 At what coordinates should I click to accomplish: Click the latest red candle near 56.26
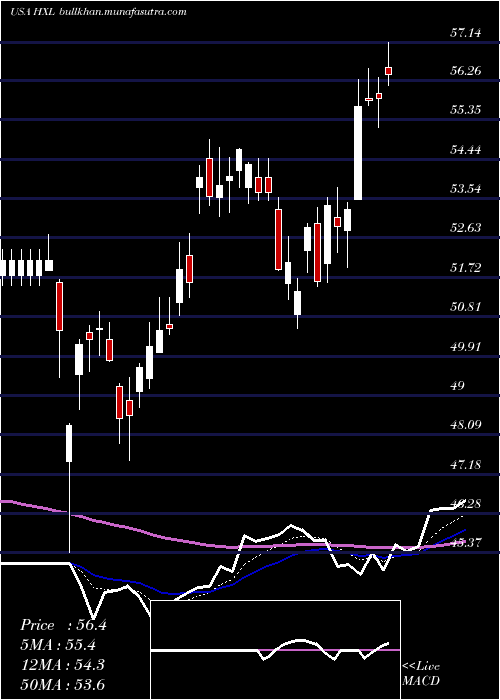click(x=389, y=71)
